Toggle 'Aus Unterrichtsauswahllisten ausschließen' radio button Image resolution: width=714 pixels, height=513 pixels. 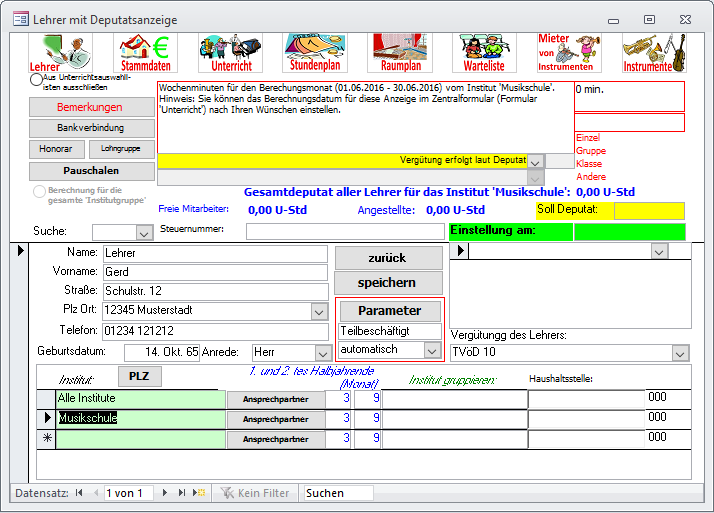37,79
